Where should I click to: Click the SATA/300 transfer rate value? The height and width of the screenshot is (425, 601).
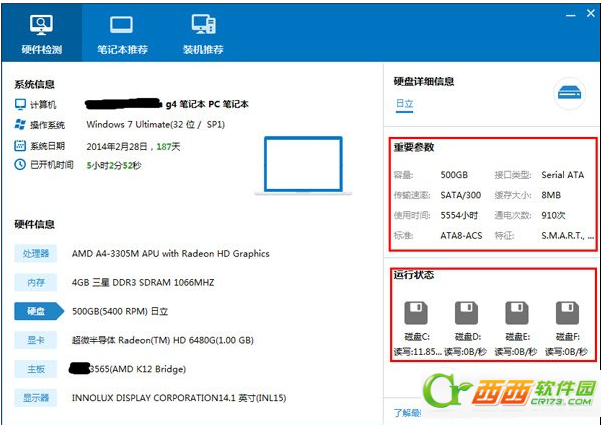pyautogui.click(x=461, y=195)
